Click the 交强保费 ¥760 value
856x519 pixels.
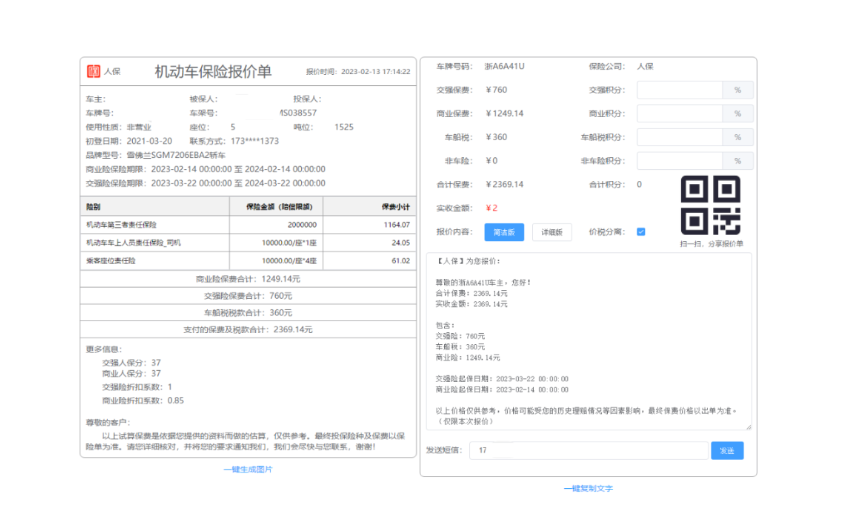[x=496, y=90]
